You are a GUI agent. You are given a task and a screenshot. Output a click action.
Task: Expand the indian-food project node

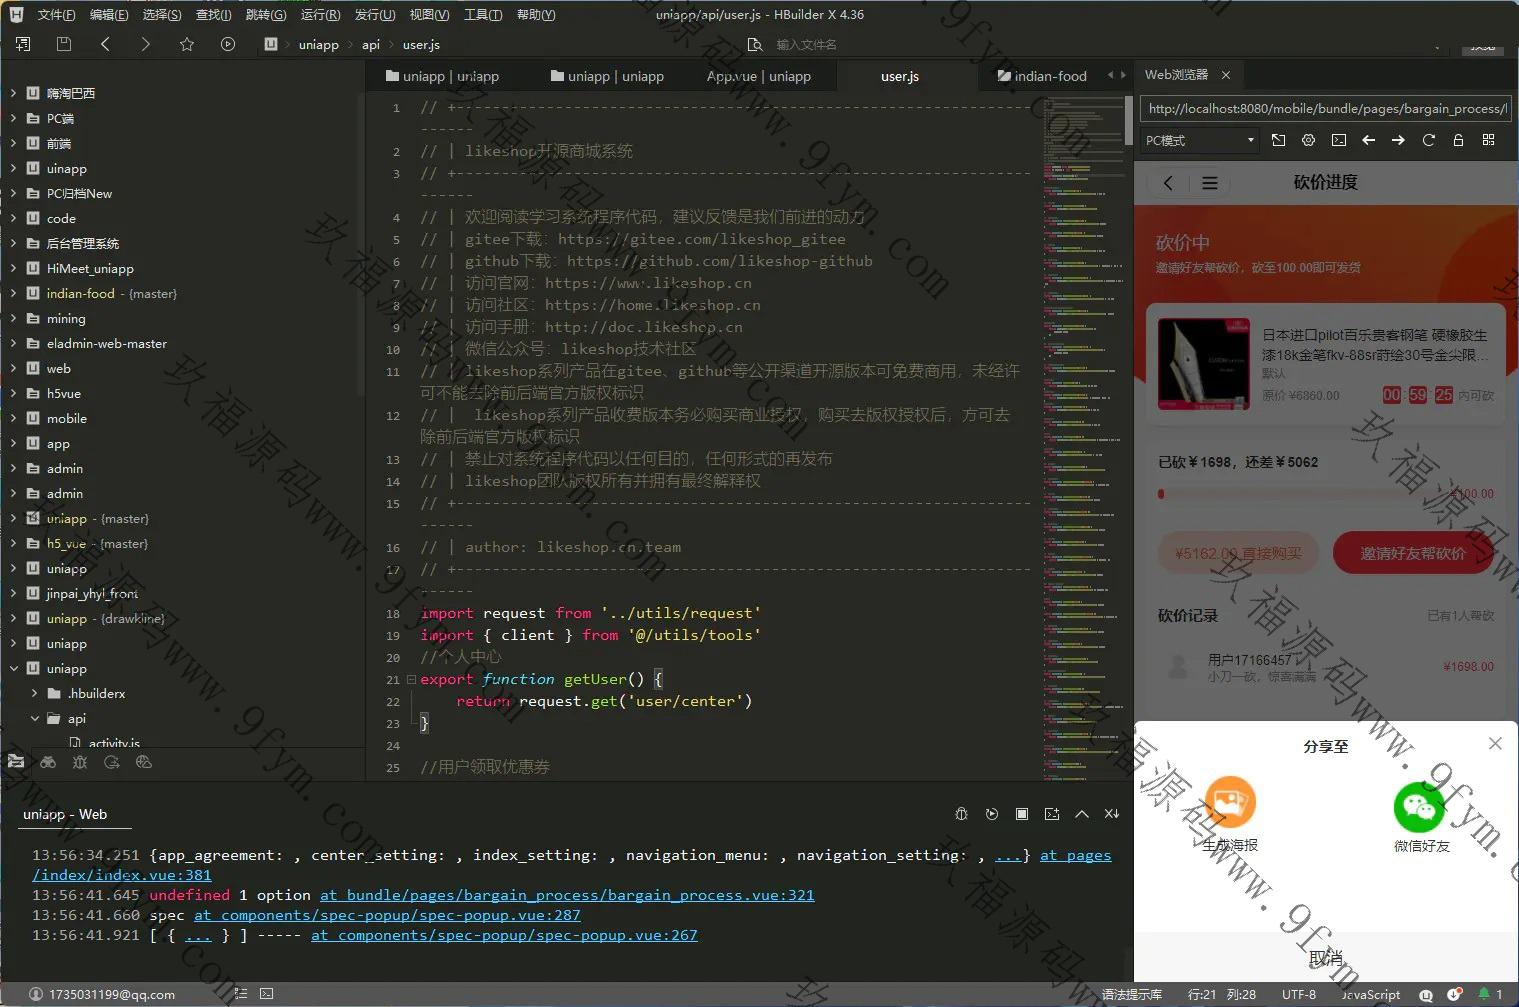coord(13,293)
